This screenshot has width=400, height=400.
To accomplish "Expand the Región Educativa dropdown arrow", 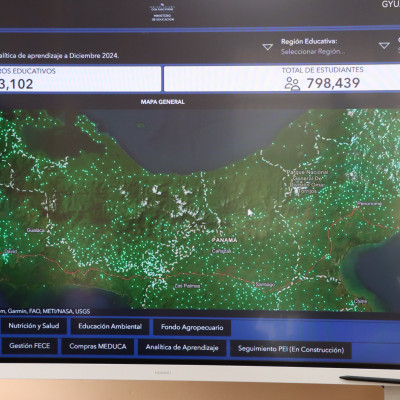I will coord(384,45).
